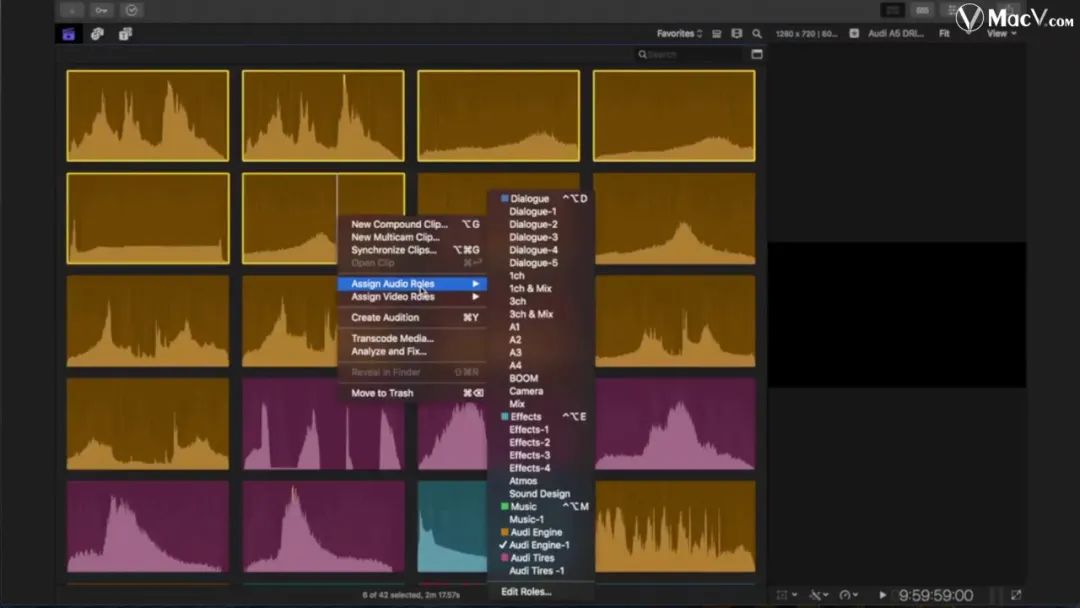This screenshot has width=1080, height=608.
Task: Click the filmstrip grouping icon in browser bar
Action: 736,34
